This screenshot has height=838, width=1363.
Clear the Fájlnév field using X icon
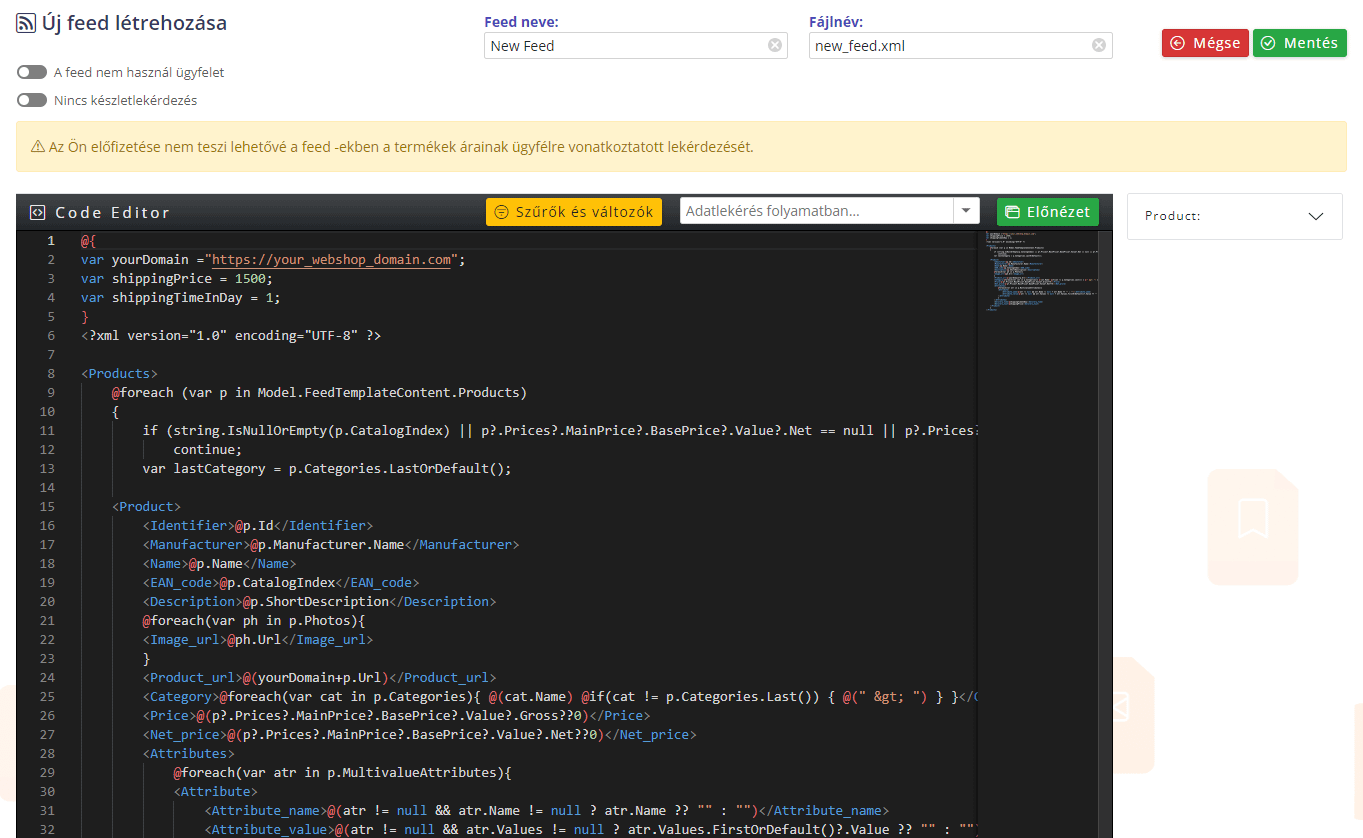point(1098,45)
